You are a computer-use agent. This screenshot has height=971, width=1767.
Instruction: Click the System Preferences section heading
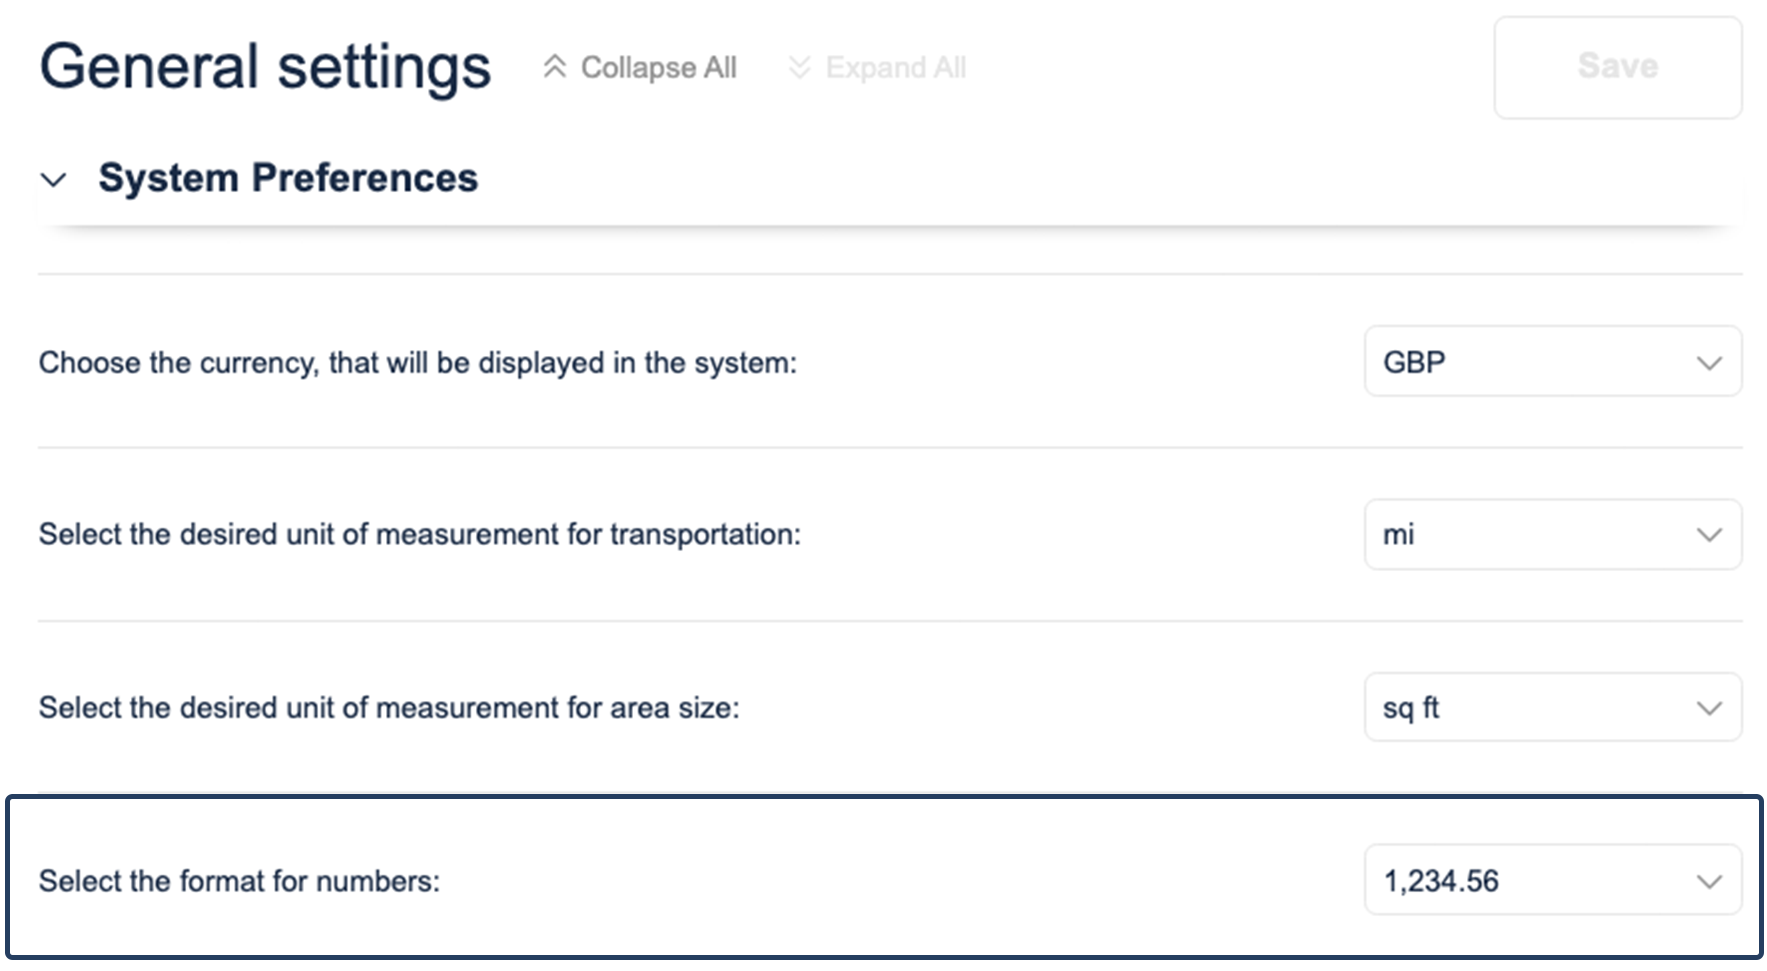point(288,178)
